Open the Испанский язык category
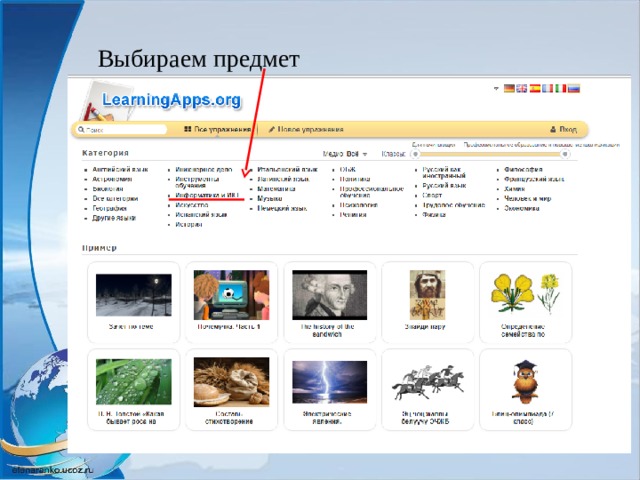The height and width of the screenshot is (480, 640). click(x=201, y=215)
